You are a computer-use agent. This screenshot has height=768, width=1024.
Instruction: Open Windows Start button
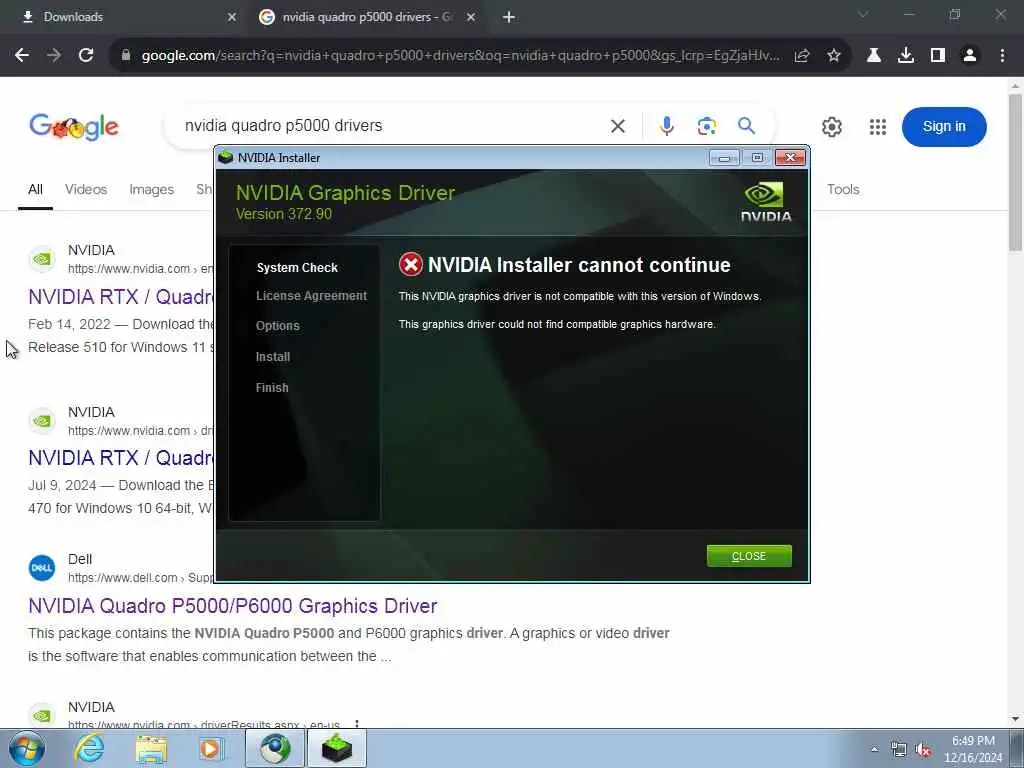pos(27,748)
